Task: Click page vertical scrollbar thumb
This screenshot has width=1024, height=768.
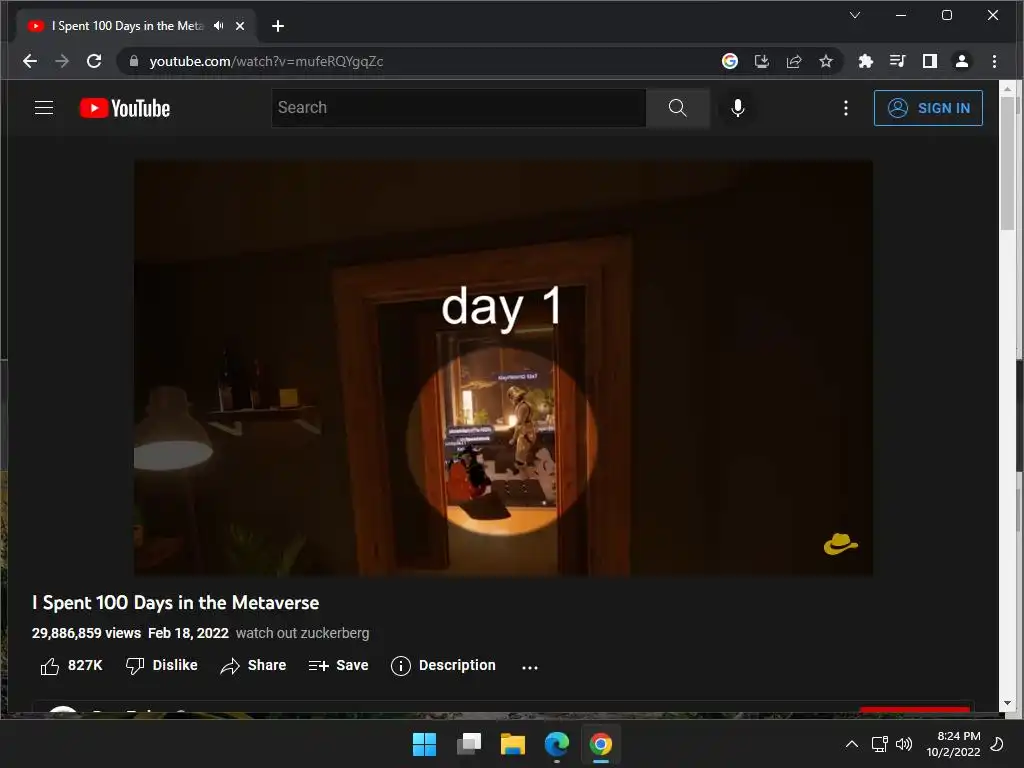Action: click(x=1008, y=163)
